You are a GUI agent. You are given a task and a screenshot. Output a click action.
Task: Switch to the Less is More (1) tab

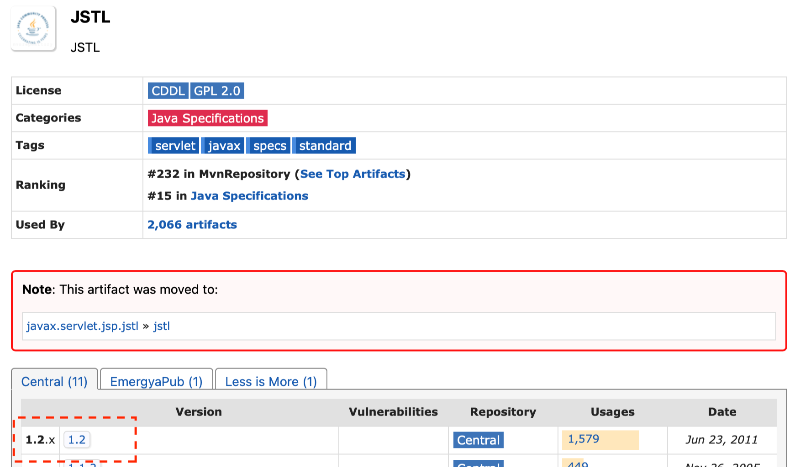tap(271, 382)
